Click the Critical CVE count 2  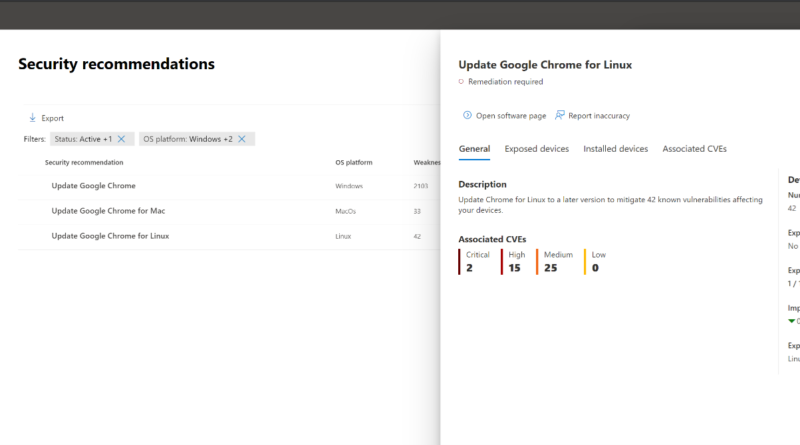pyautogui.click(x=469, y=268)
